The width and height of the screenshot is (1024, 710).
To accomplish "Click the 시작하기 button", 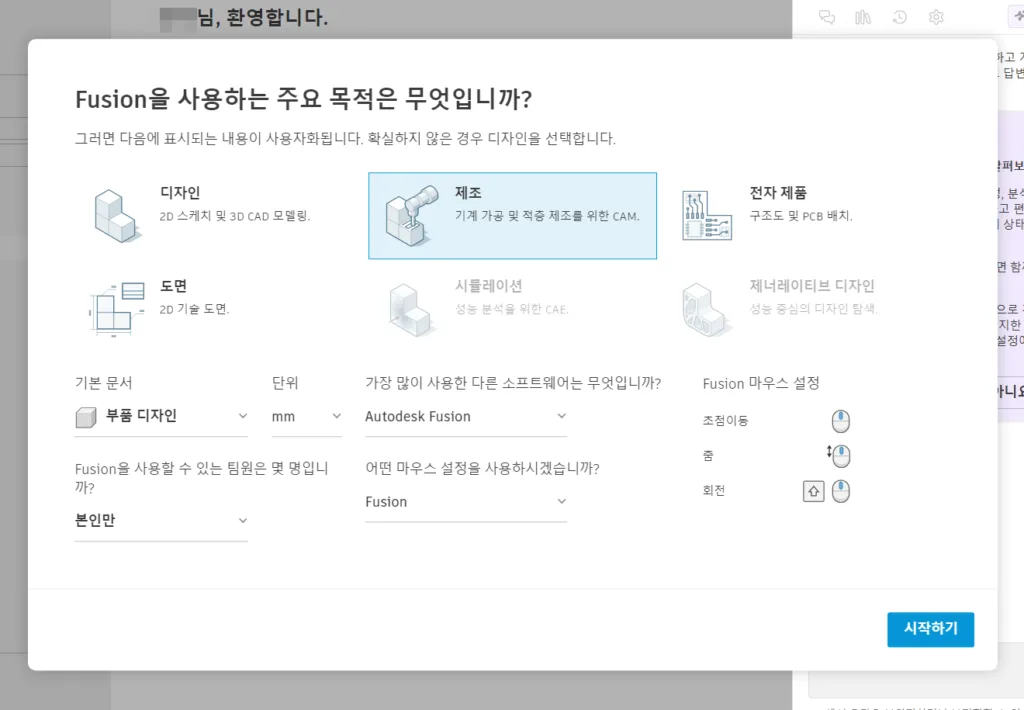I will (x=930, y=629).
